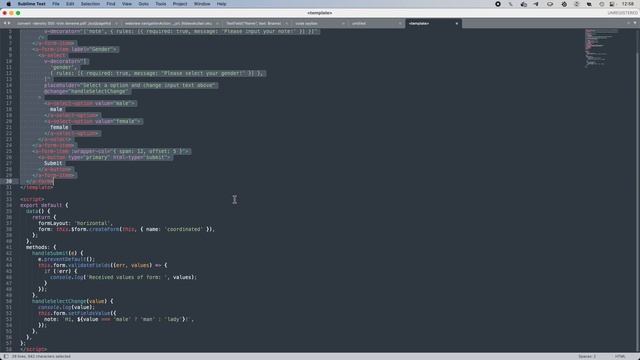Open the HTML syntax selector
The width and height of the screenshot is (640, 360).
tap(620, 356)
